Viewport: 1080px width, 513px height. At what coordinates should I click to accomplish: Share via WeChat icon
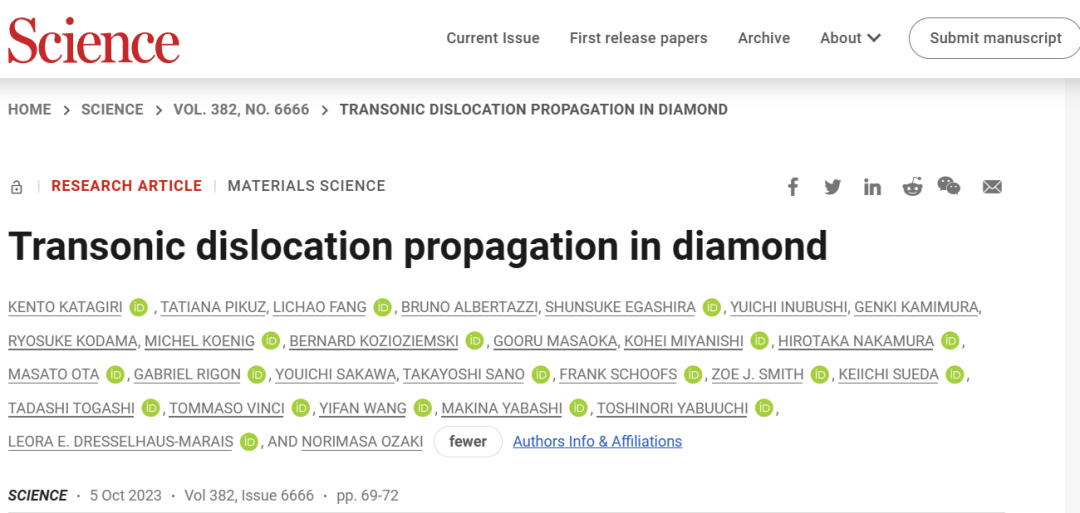(x=949, y=186)
